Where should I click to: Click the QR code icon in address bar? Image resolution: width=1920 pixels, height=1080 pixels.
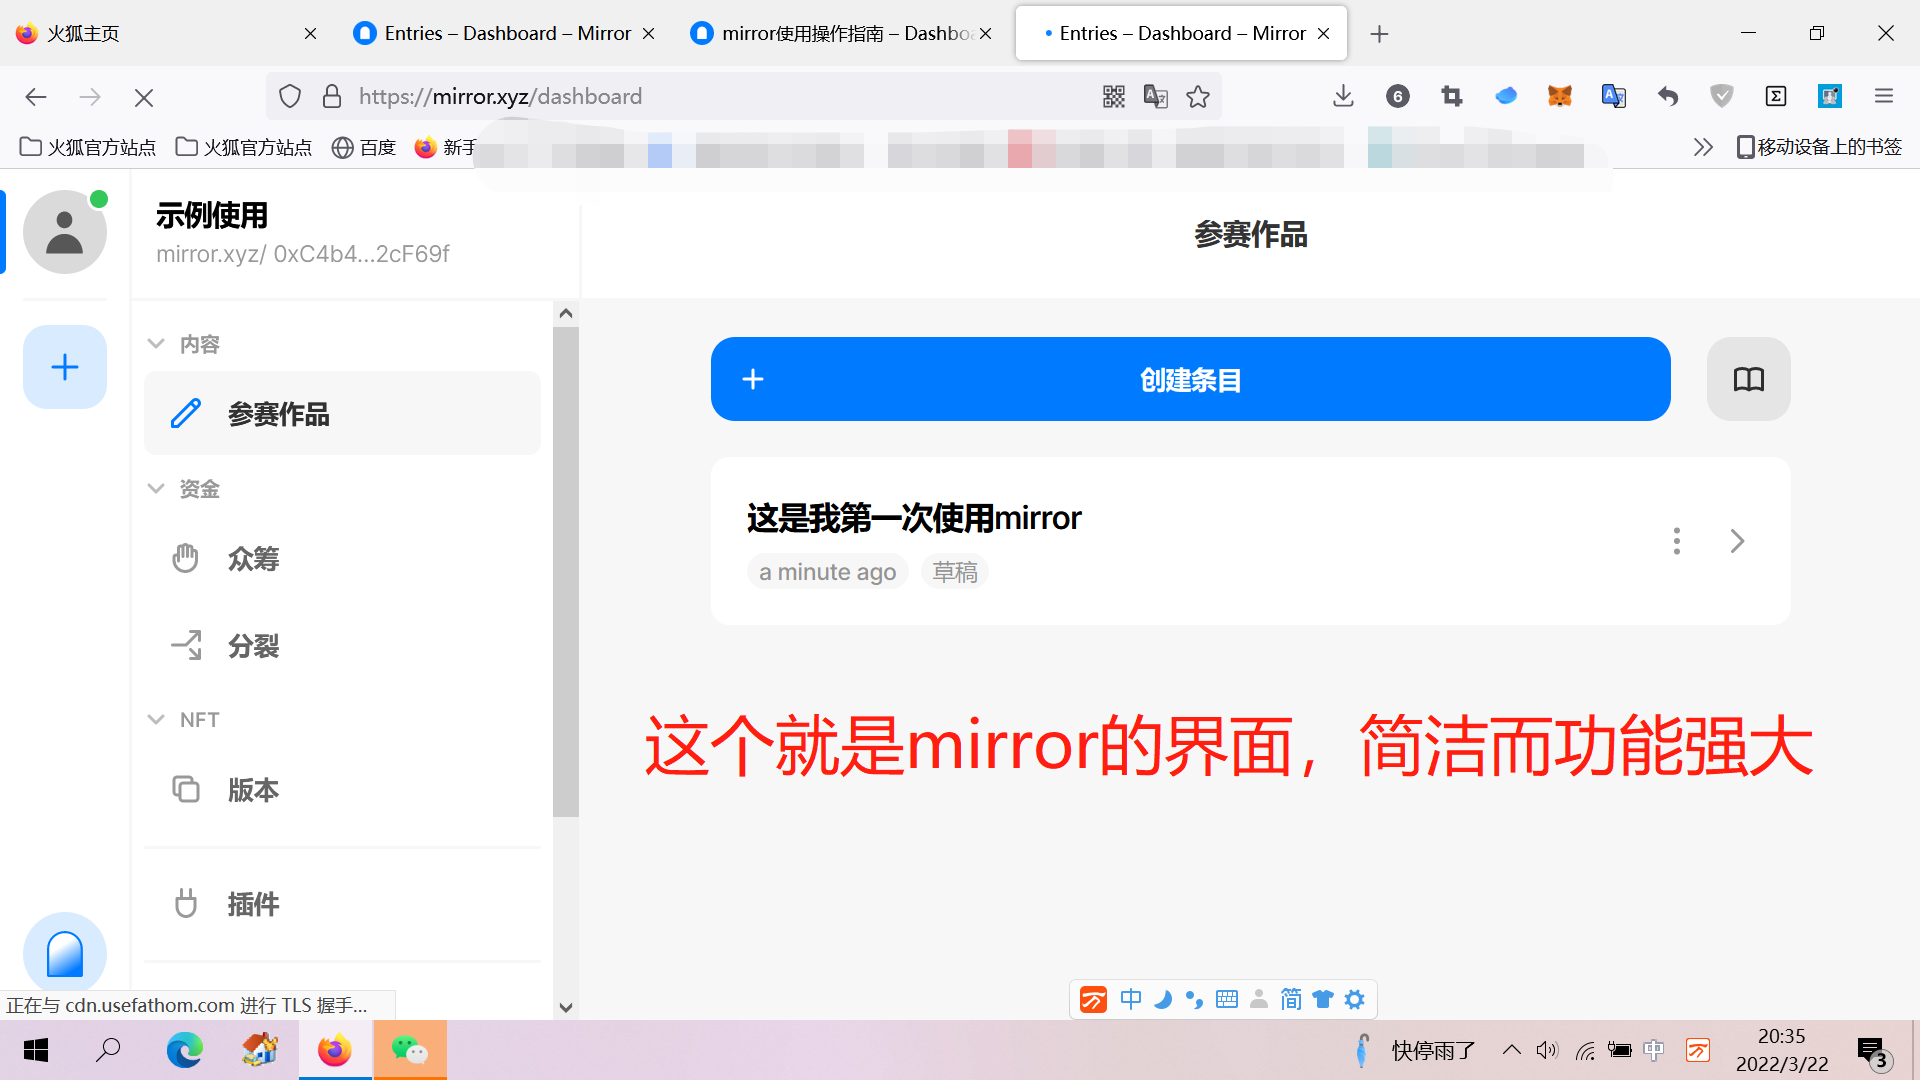coord(1114,96)
